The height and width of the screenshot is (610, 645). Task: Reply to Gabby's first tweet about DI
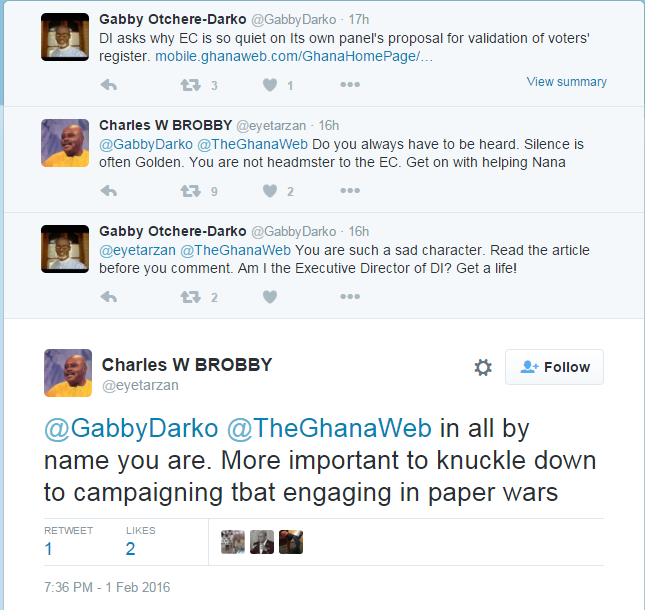click(110, 85)
